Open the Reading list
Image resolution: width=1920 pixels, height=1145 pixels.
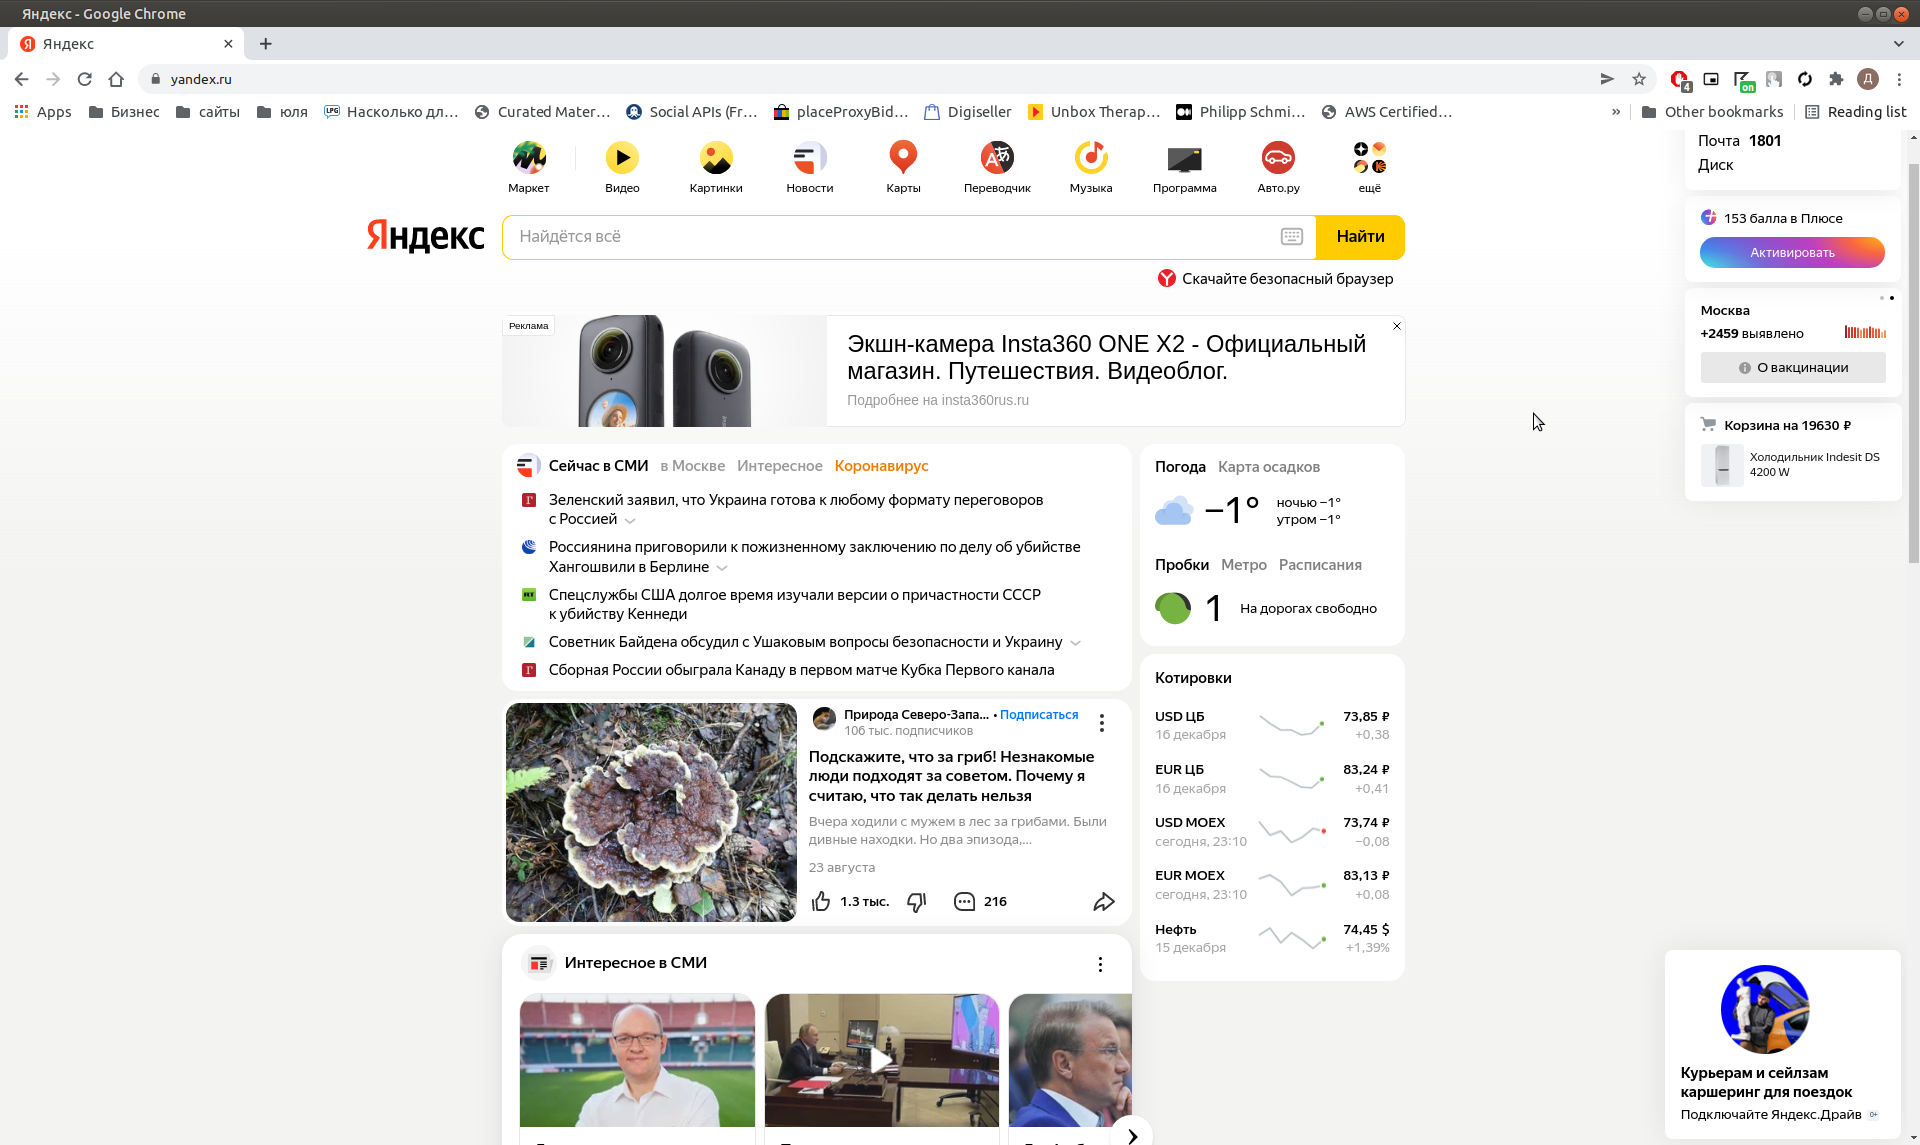(1856, 112)
